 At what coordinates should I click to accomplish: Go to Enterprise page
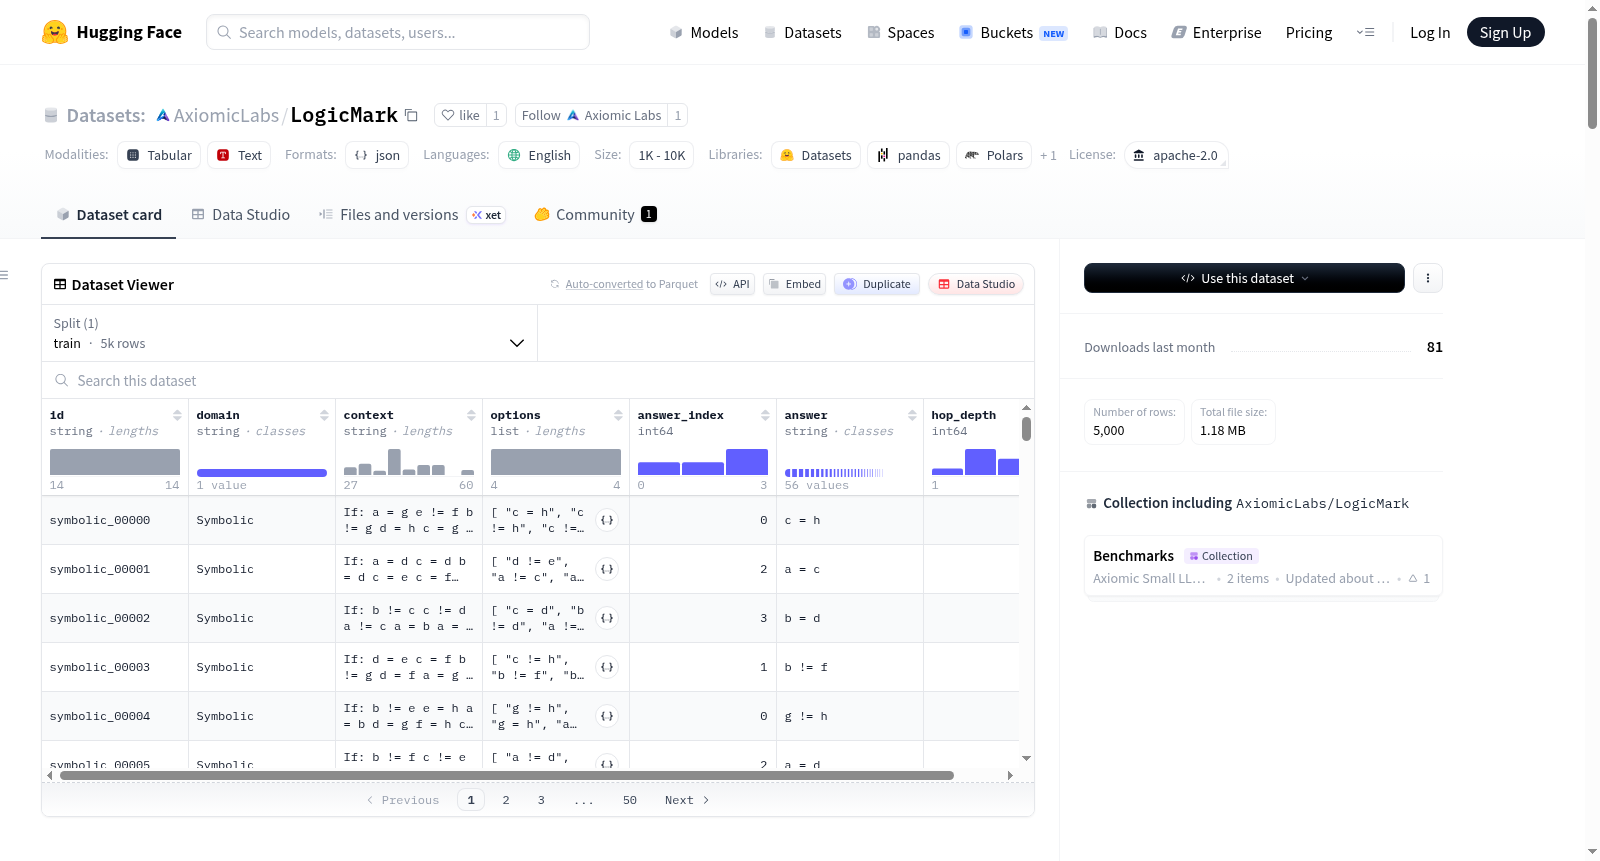point(1216,32)
